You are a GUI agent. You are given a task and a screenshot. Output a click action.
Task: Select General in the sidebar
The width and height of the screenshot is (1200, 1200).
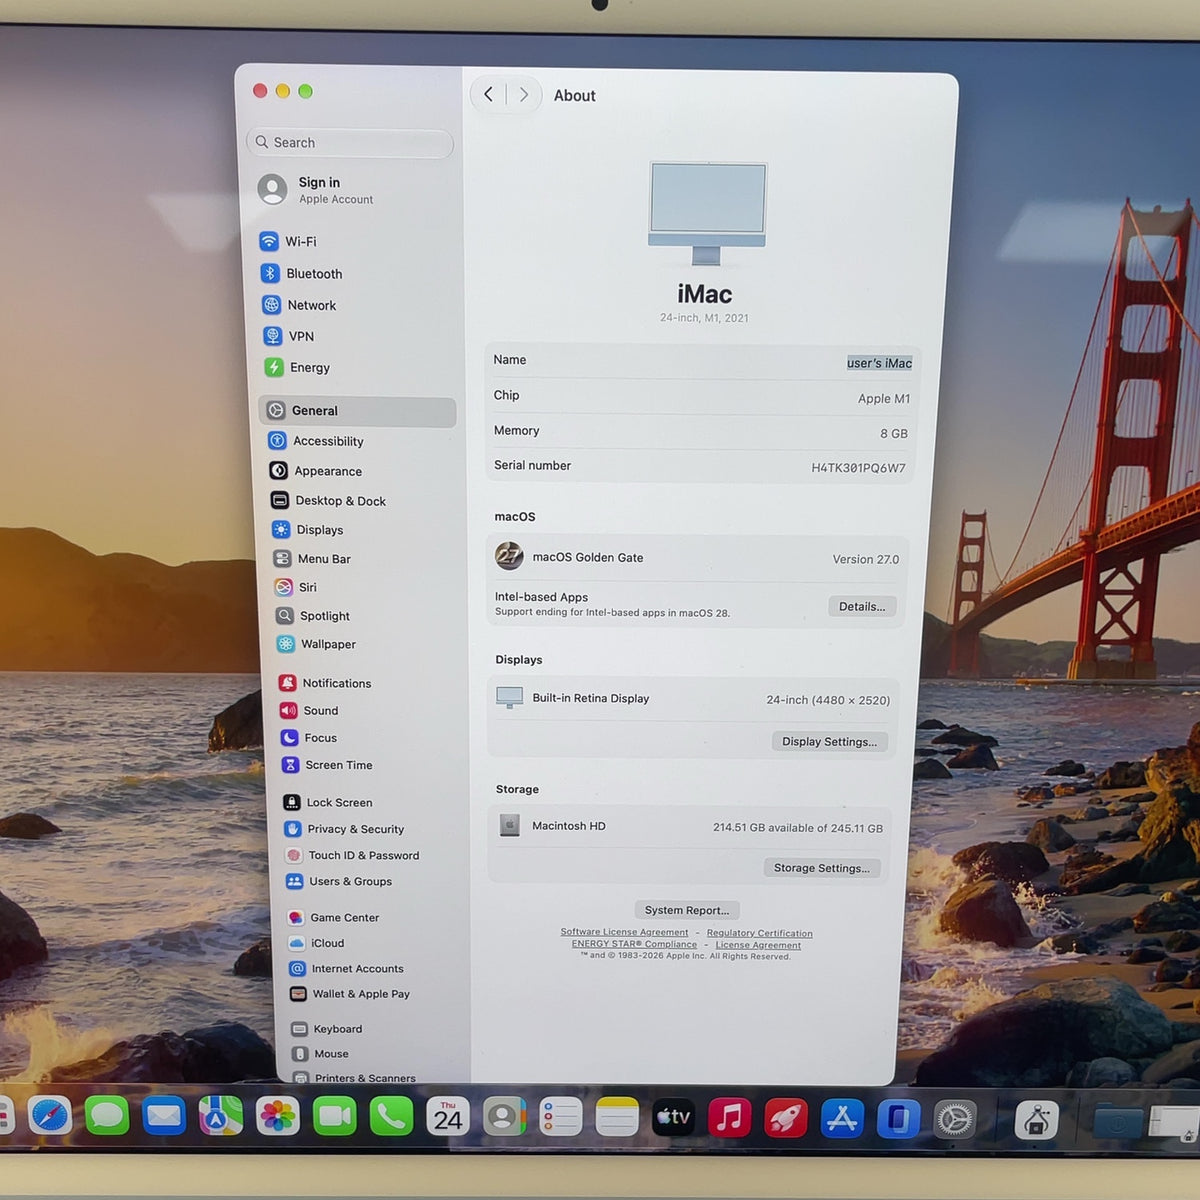(x=357, y=411)
